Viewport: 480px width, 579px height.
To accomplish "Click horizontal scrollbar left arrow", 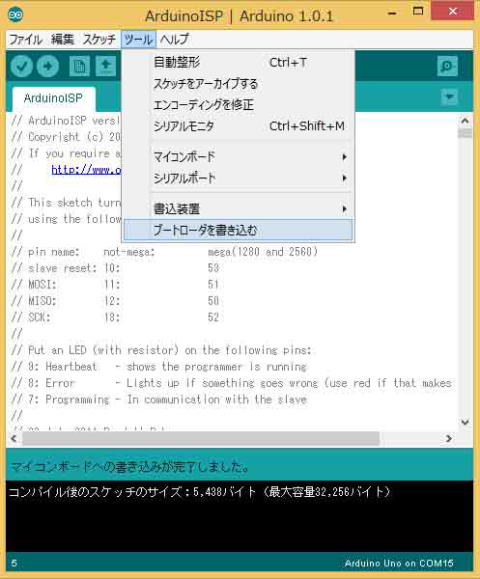I will (x=14, y=438).
